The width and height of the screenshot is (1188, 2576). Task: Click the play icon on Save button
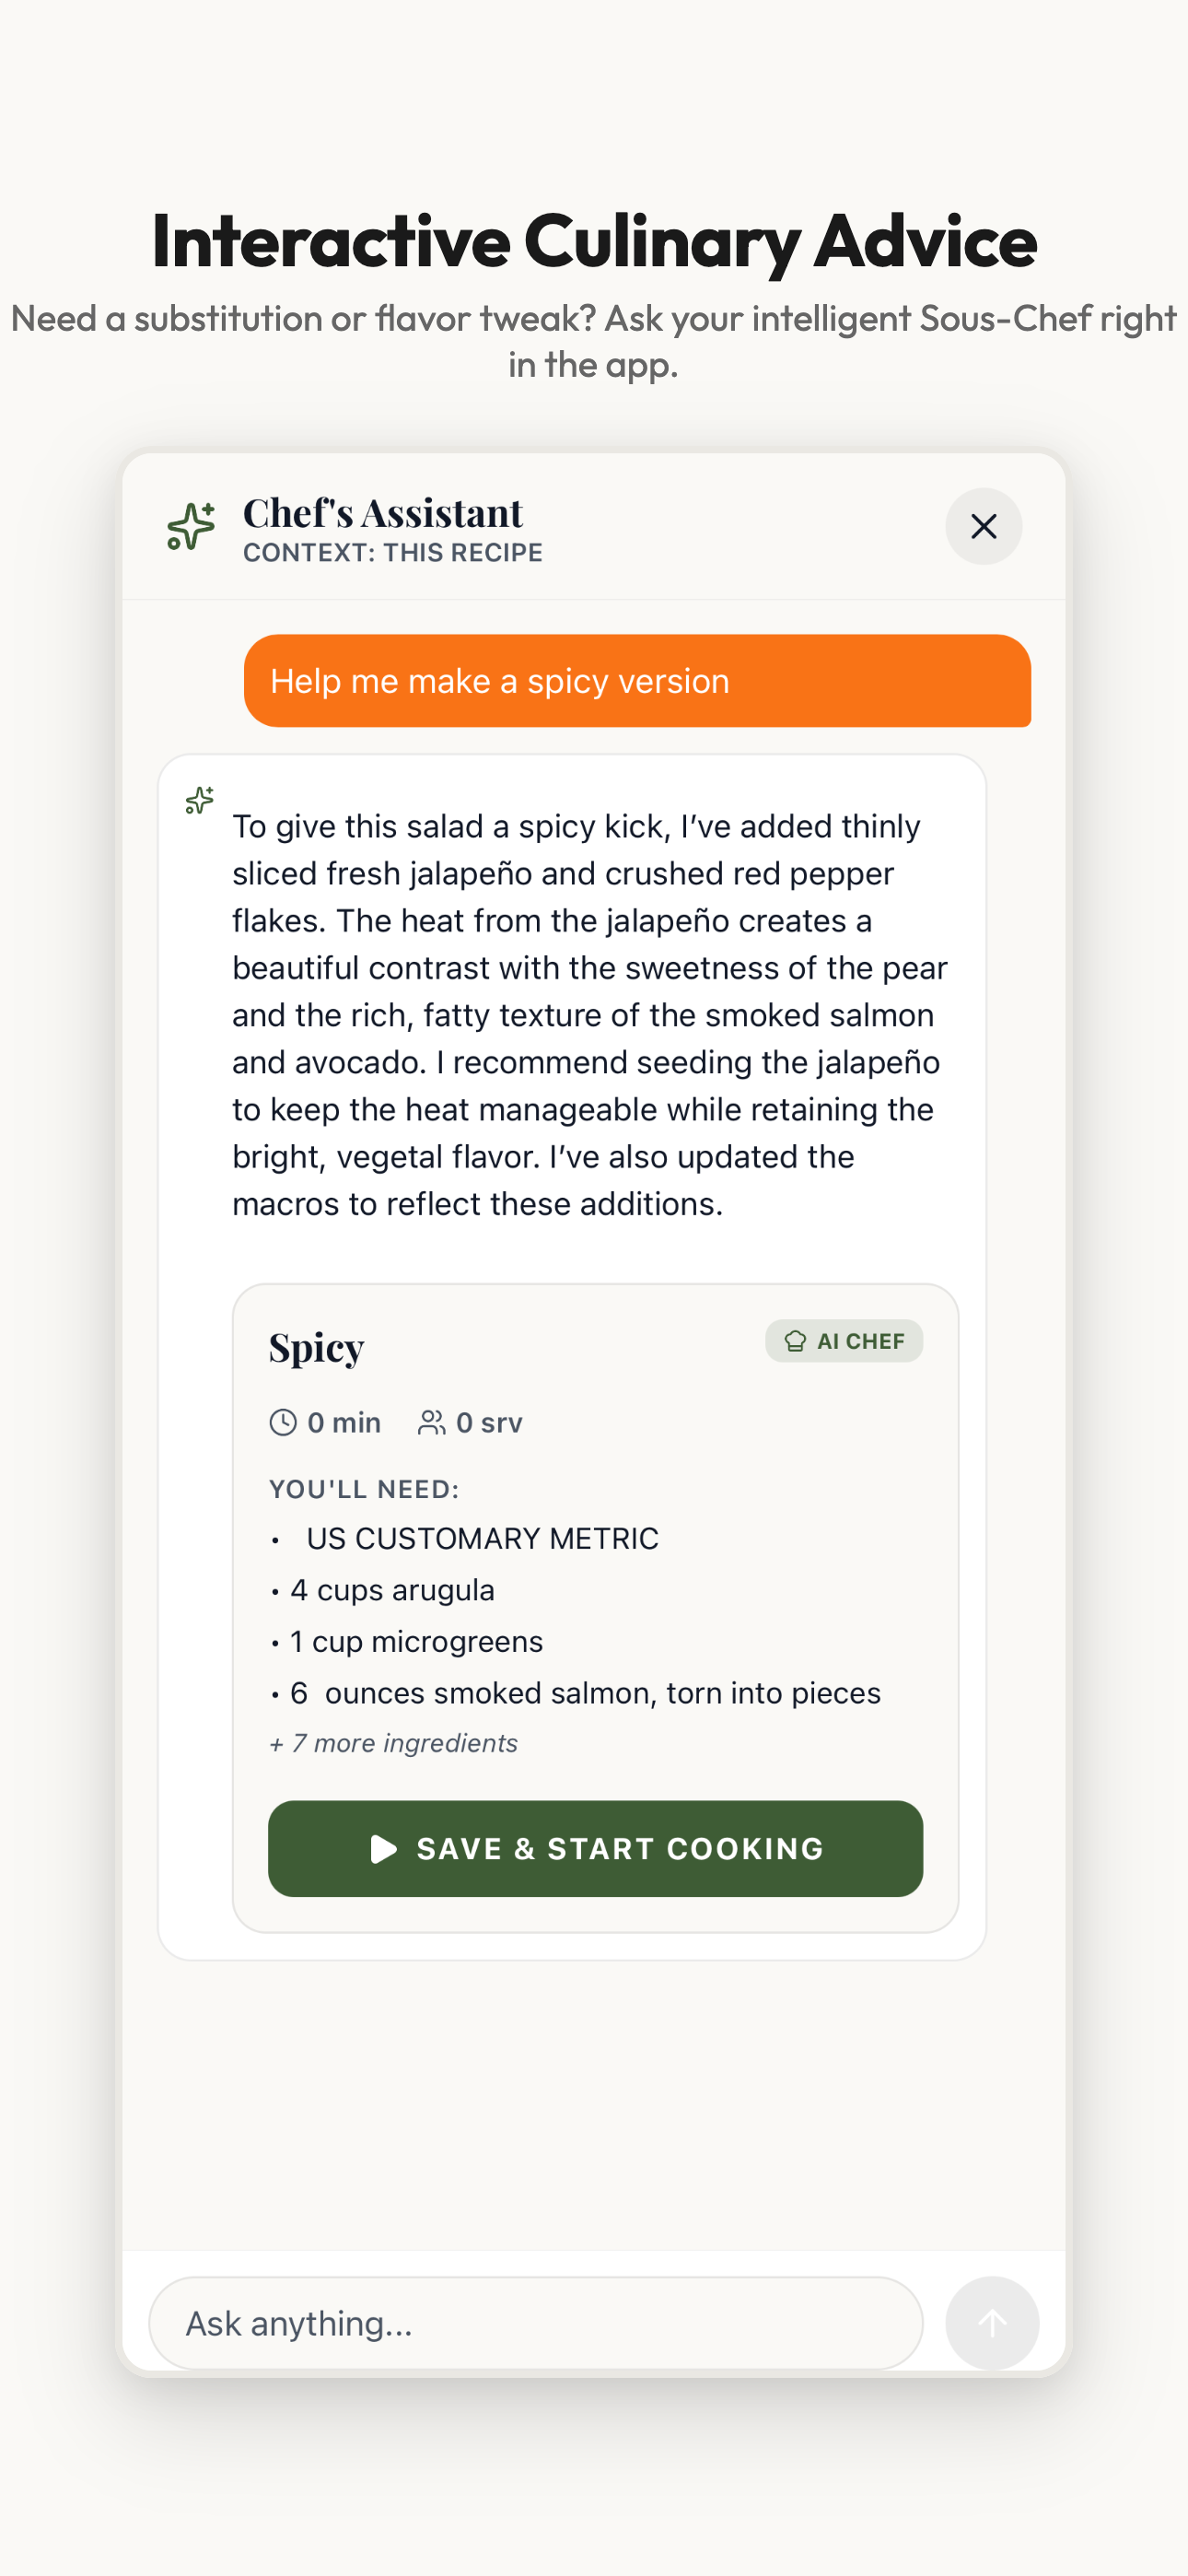tap(383, 1849)
